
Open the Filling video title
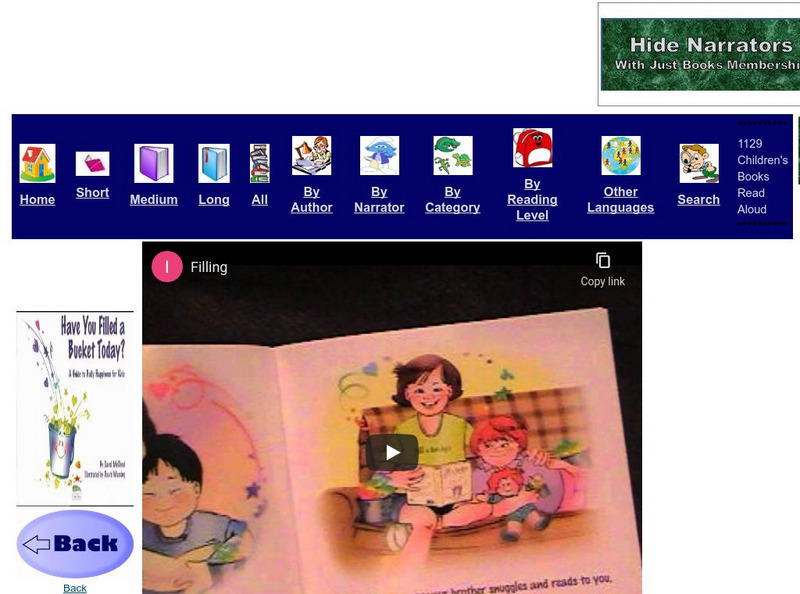click(210, 267)
